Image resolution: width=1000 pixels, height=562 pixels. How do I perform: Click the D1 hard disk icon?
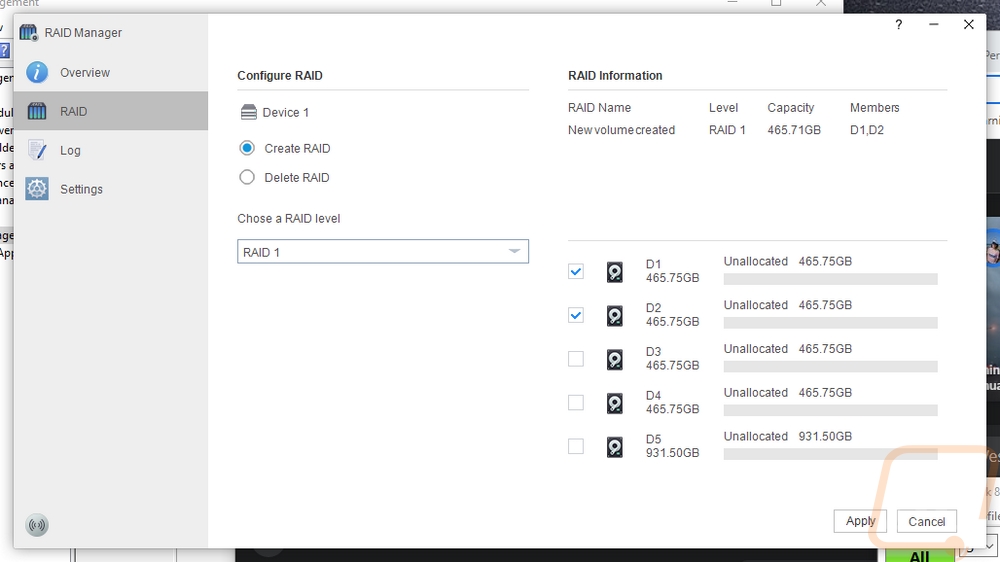614,272
